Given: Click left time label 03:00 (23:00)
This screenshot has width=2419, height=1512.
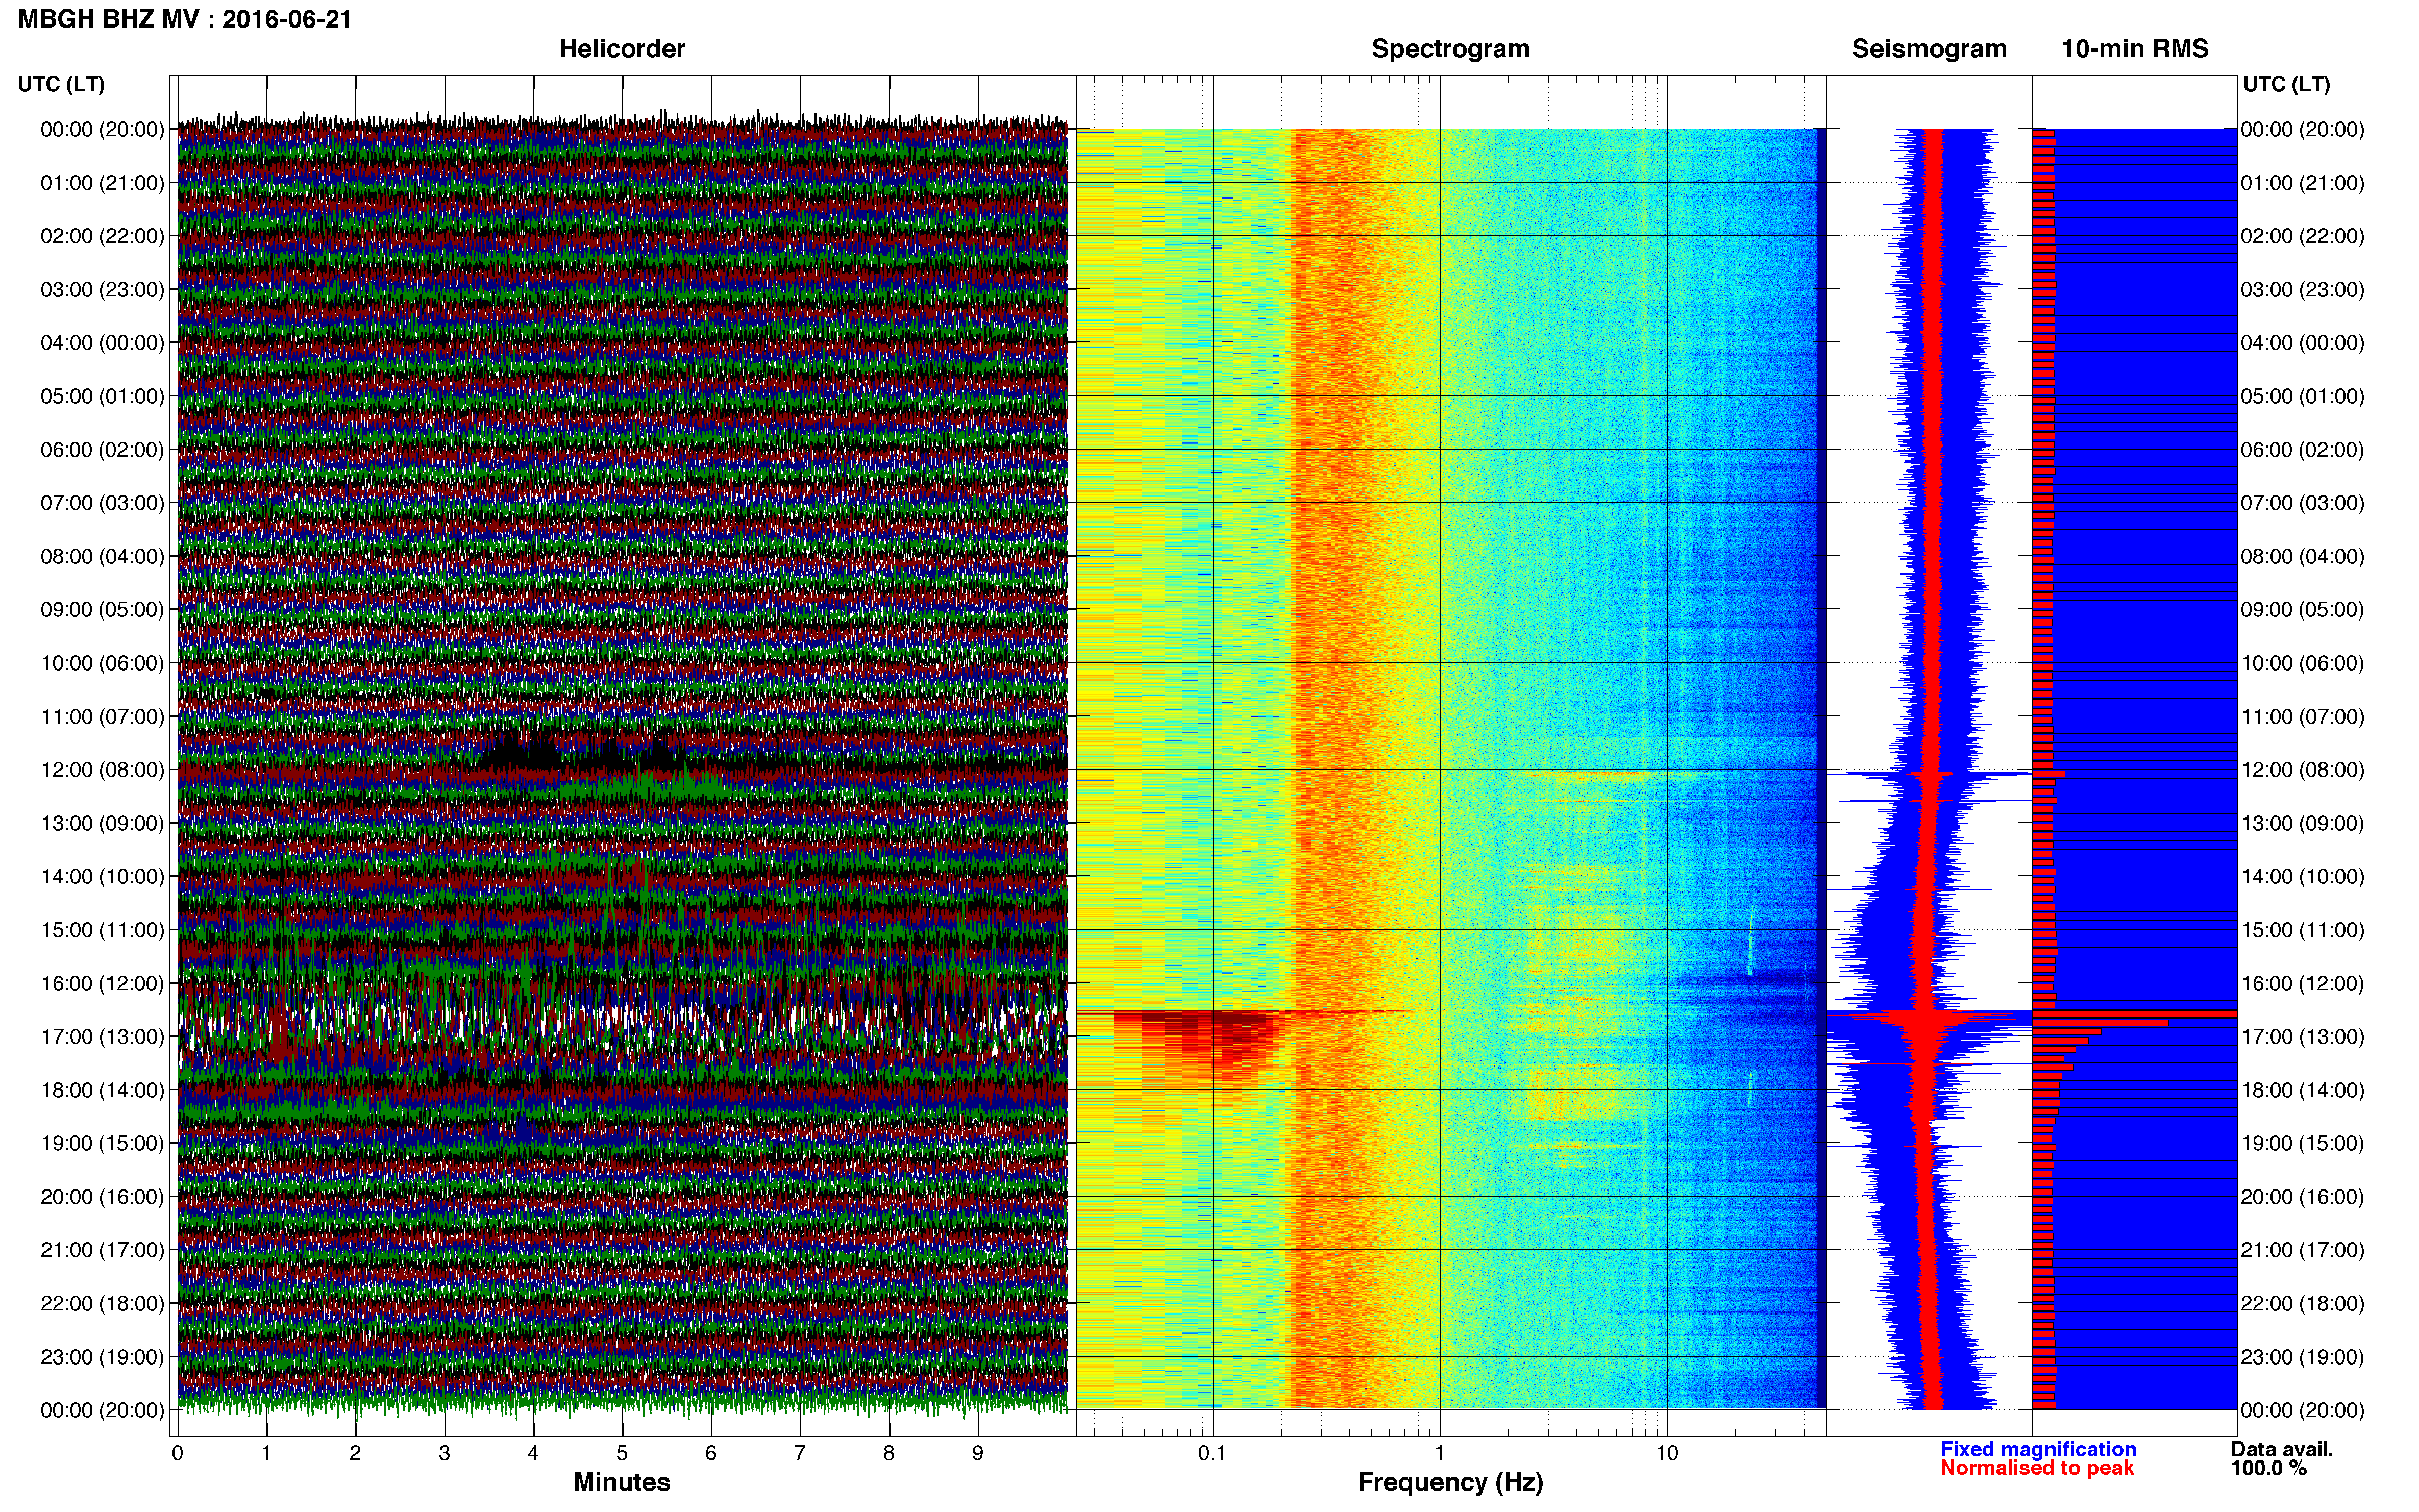Looking at the screenshot, I should [x=102, y=290].
